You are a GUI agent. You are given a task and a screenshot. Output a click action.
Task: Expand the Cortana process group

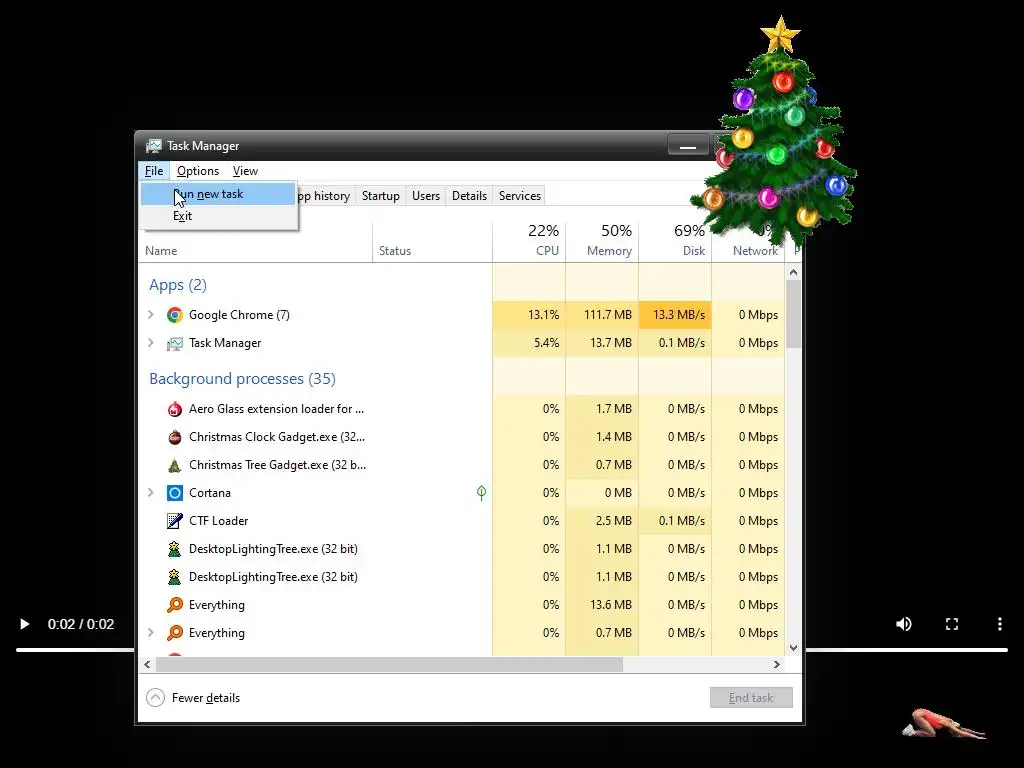pos(151,492)
